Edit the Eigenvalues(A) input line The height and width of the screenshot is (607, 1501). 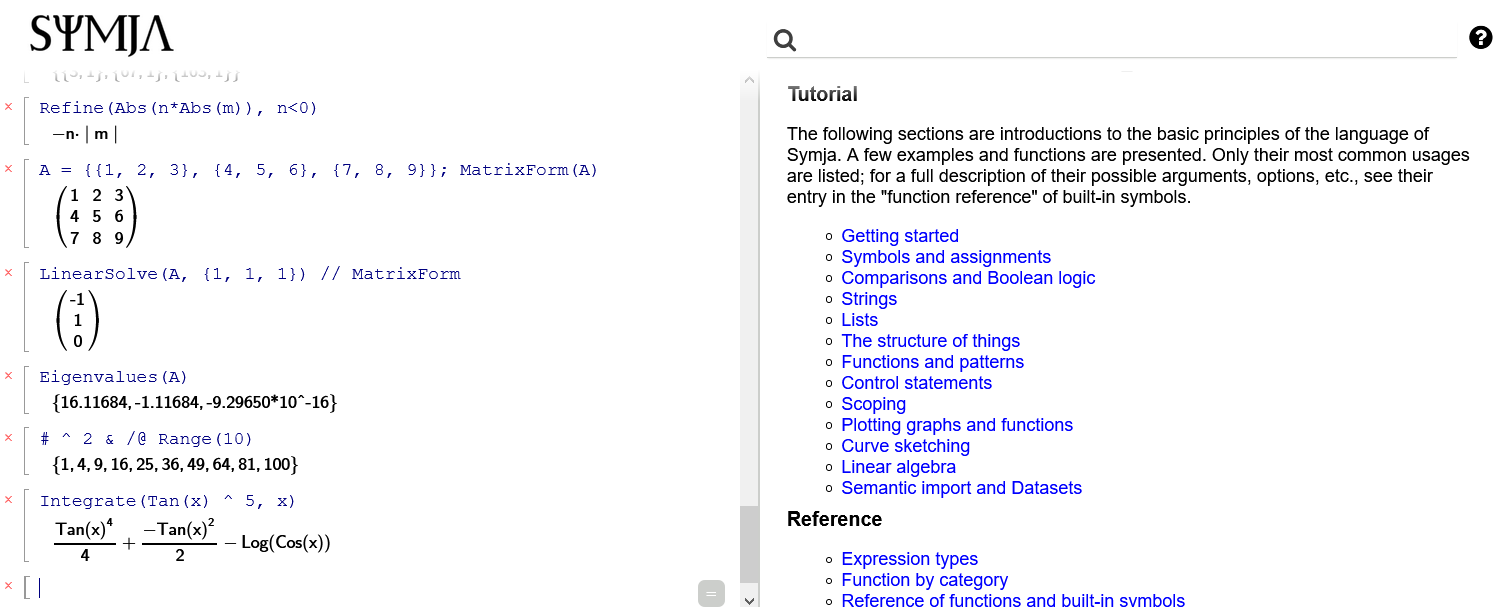[x=114, y=377]
